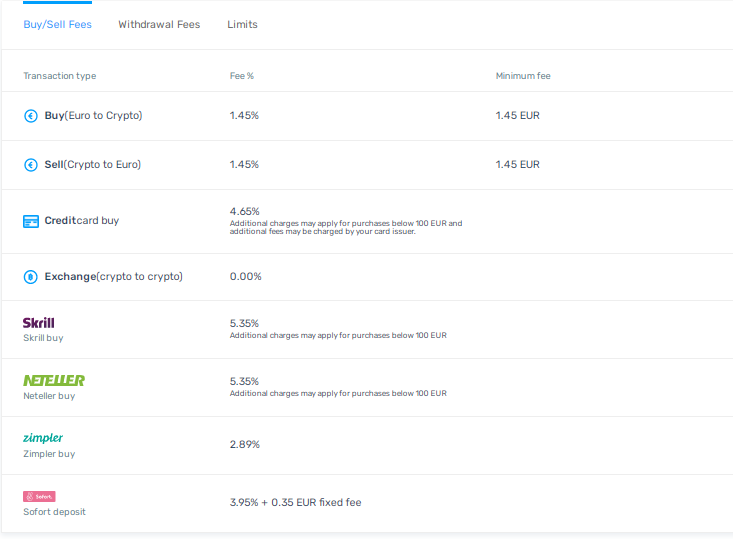Click the Transaction type column header
The width and height of the screenshot is (733, 539).
[60, 76]
